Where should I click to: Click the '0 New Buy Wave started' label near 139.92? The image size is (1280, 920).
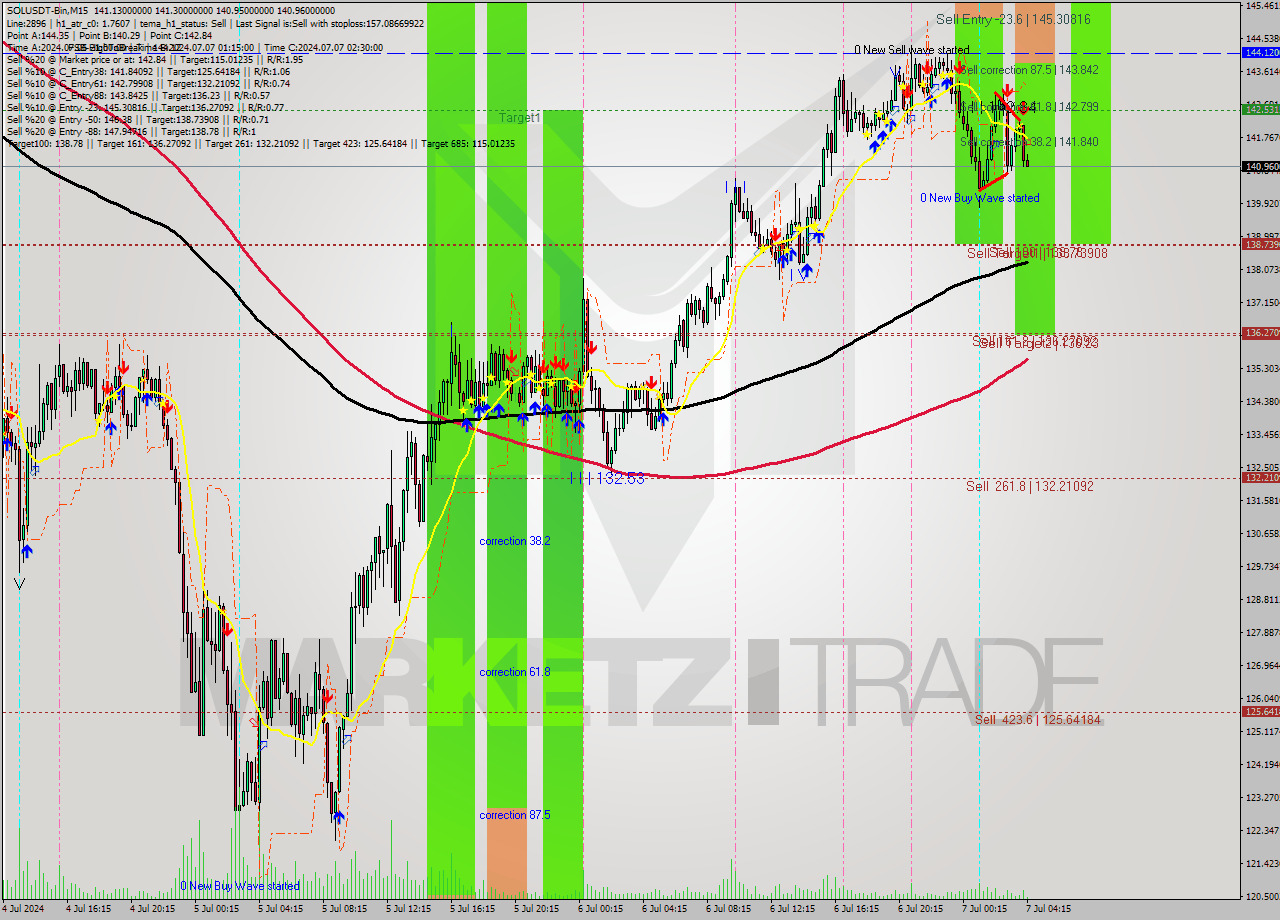[980, 198]
